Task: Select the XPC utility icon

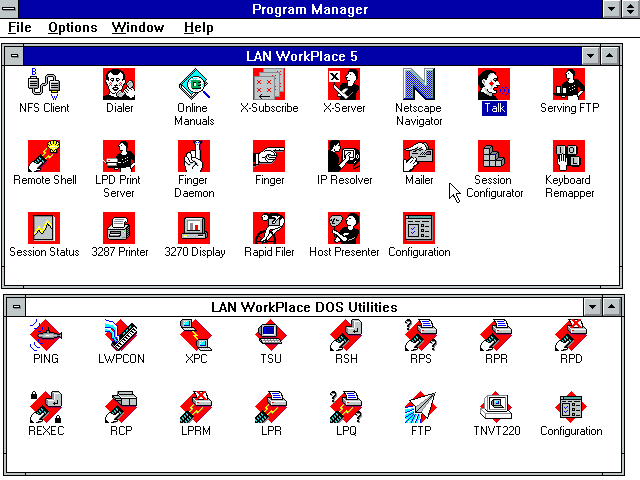Action: pyautogui.click(x=196, y=335)
